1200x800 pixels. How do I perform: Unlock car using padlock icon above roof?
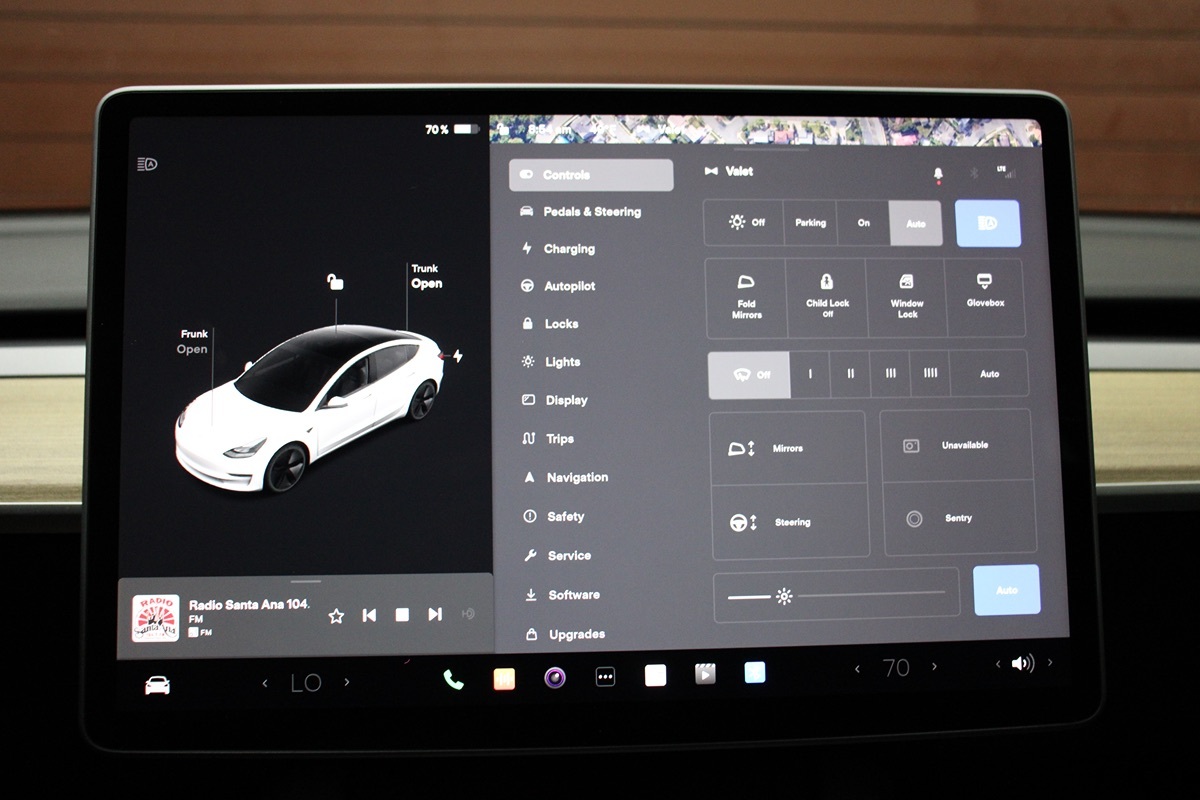coord(335,282)
